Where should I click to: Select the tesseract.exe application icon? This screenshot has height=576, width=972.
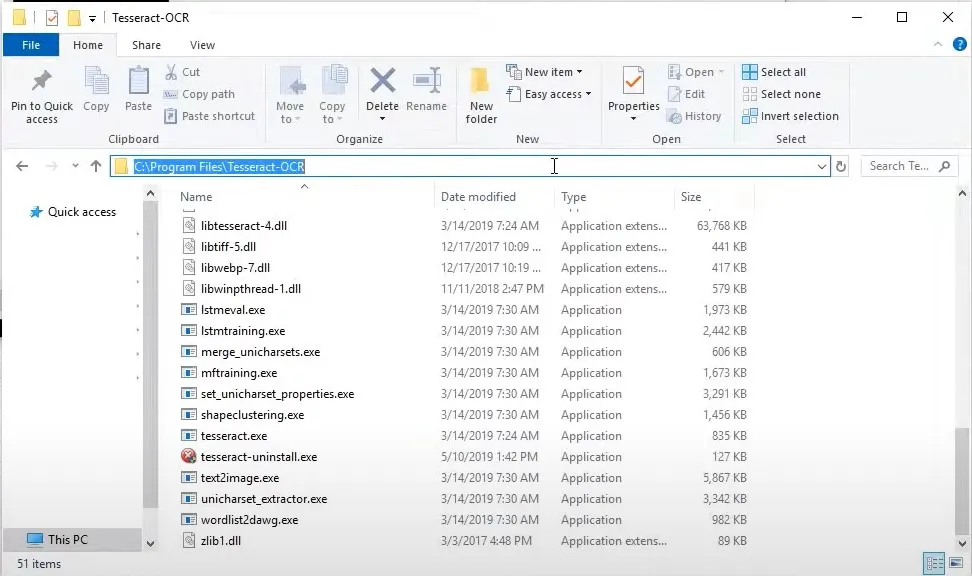[x=188, y=435]
